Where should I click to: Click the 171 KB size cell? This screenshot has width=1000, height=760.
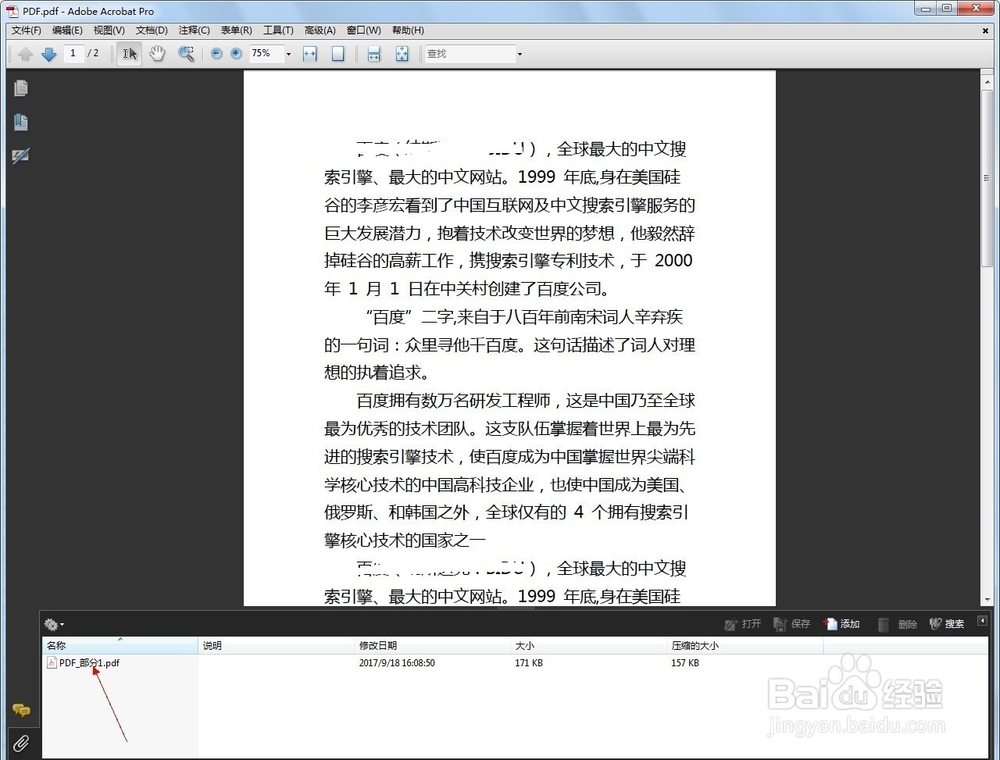529,663
